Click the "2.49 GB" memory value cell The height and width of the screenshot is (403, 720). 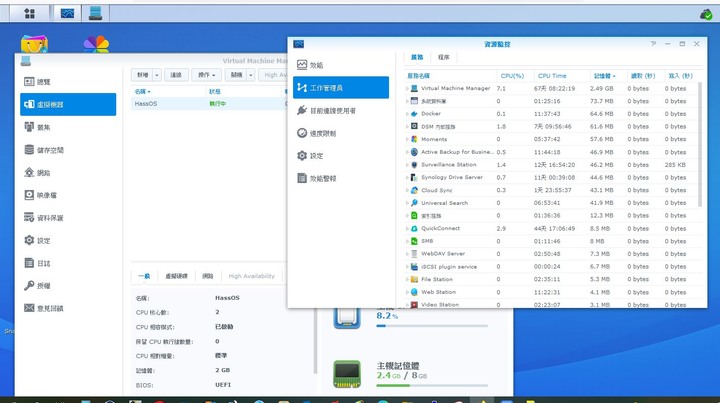[602, 88]
